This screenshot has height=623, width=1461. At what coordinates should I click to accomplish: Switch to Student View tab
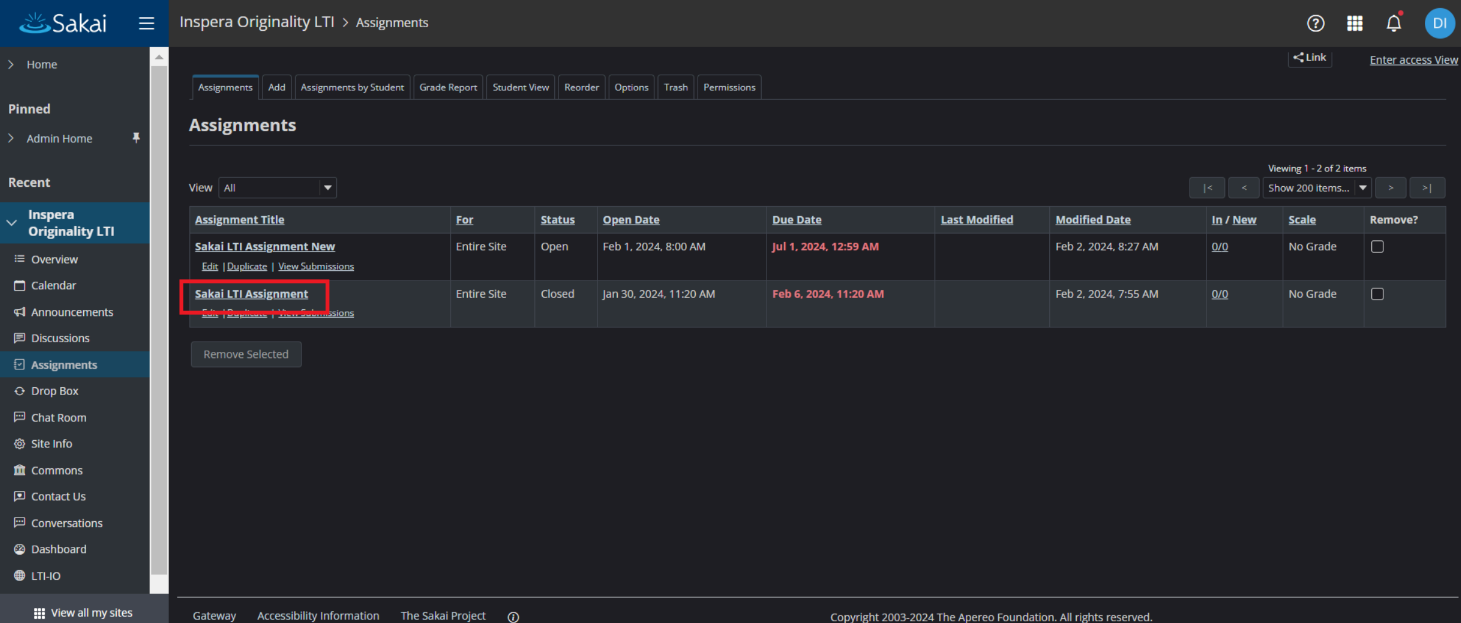[521, 87]
